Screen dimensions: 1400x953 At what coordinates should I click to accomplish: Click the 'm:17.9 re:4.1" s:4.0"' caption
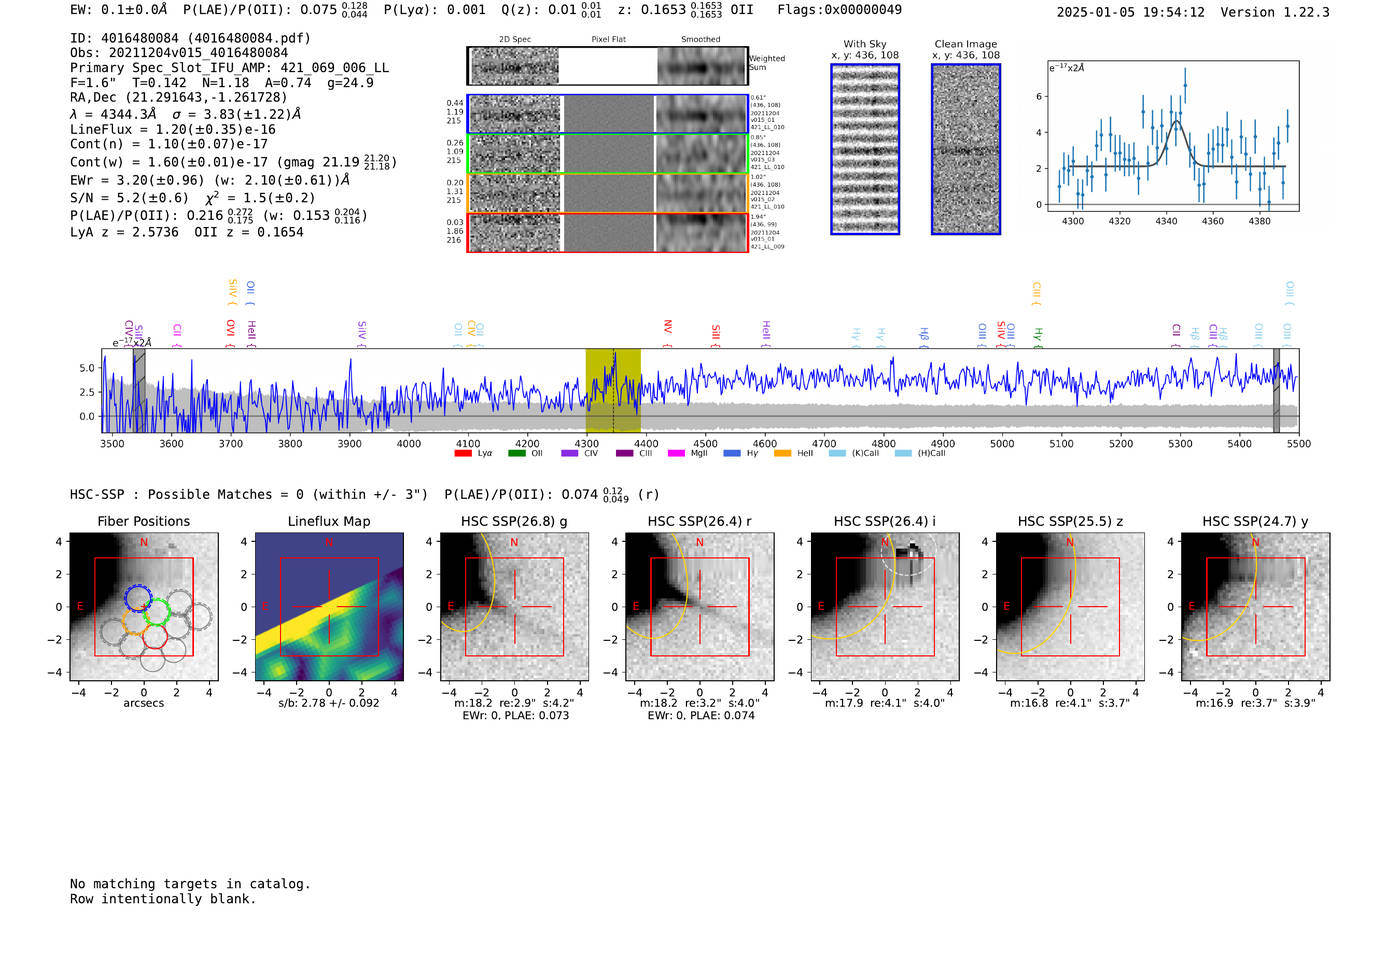click(885, 703)
